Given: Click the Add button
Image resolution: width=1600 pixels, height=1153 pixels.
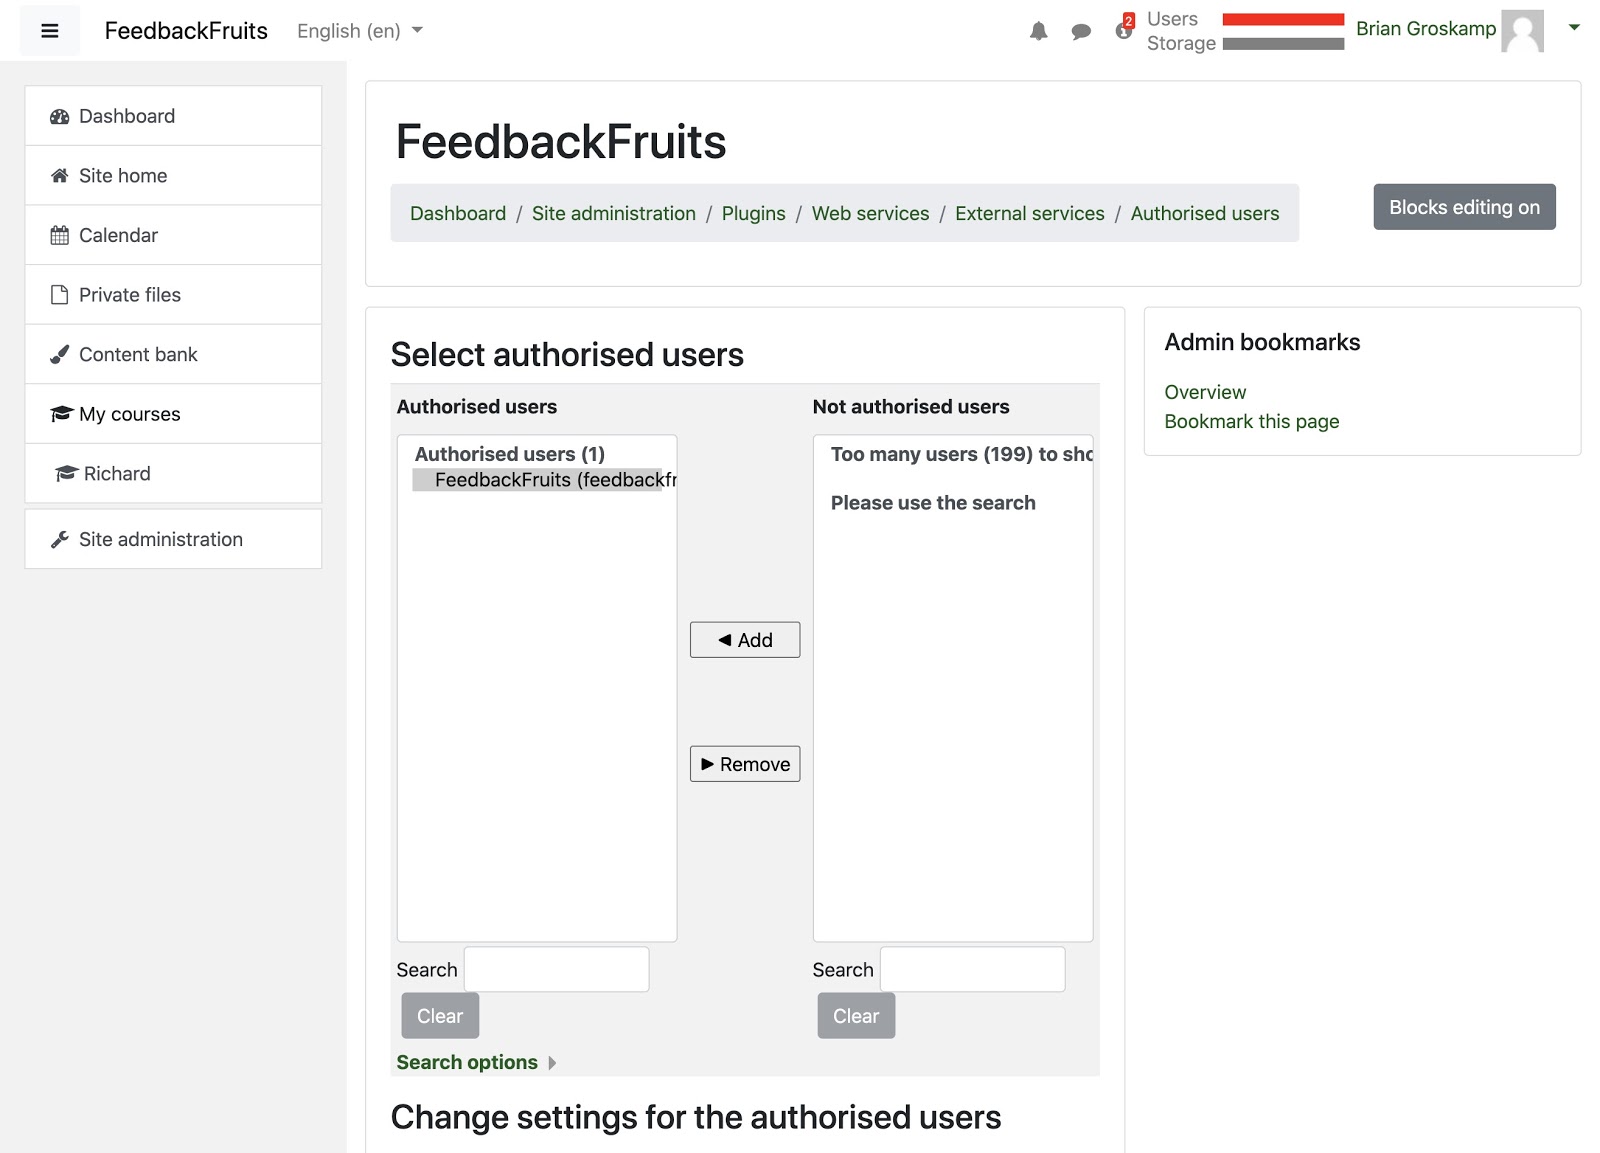Looking at the screenshot, I should click(x=745, y=640).
